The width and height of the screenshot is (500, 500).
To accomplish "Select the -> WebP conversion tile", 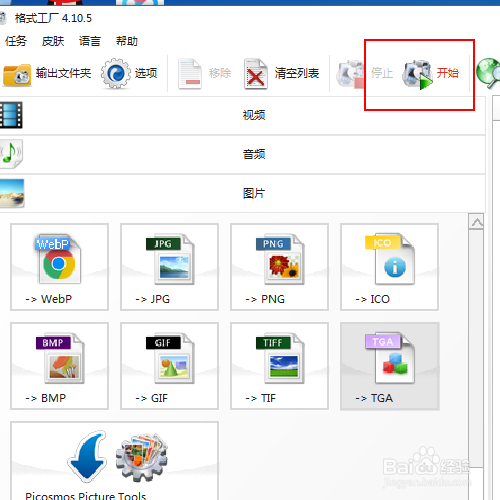I will (x=59, y=267).
